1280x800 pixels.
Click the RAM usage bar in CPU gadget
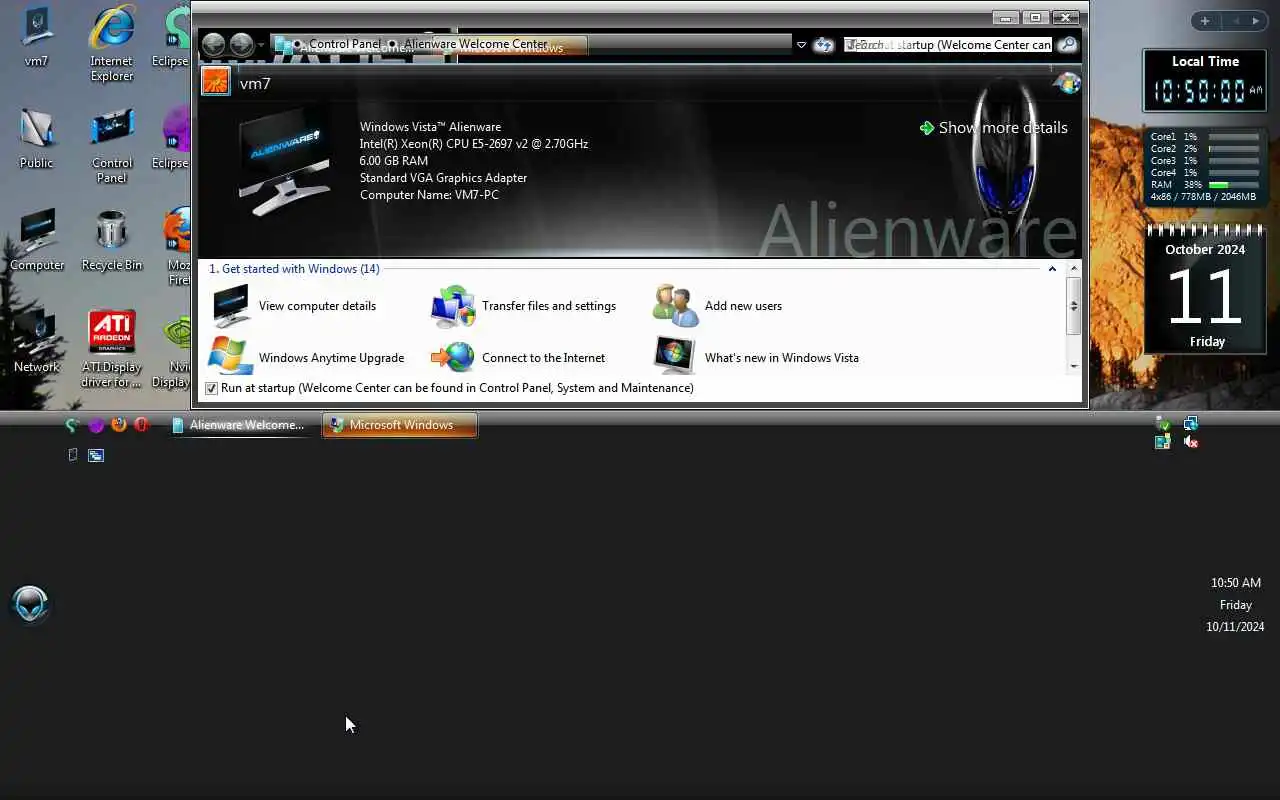coord(1233,185)
